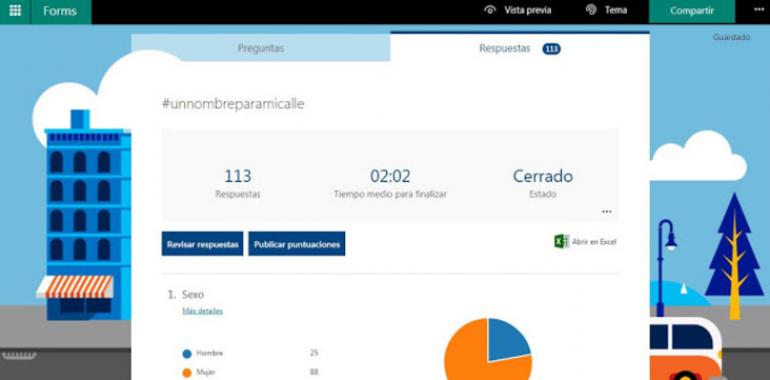Click the orange Mujer legend dot
The height and width of the screenshot is (380, 770).
(x=187, y=373)
